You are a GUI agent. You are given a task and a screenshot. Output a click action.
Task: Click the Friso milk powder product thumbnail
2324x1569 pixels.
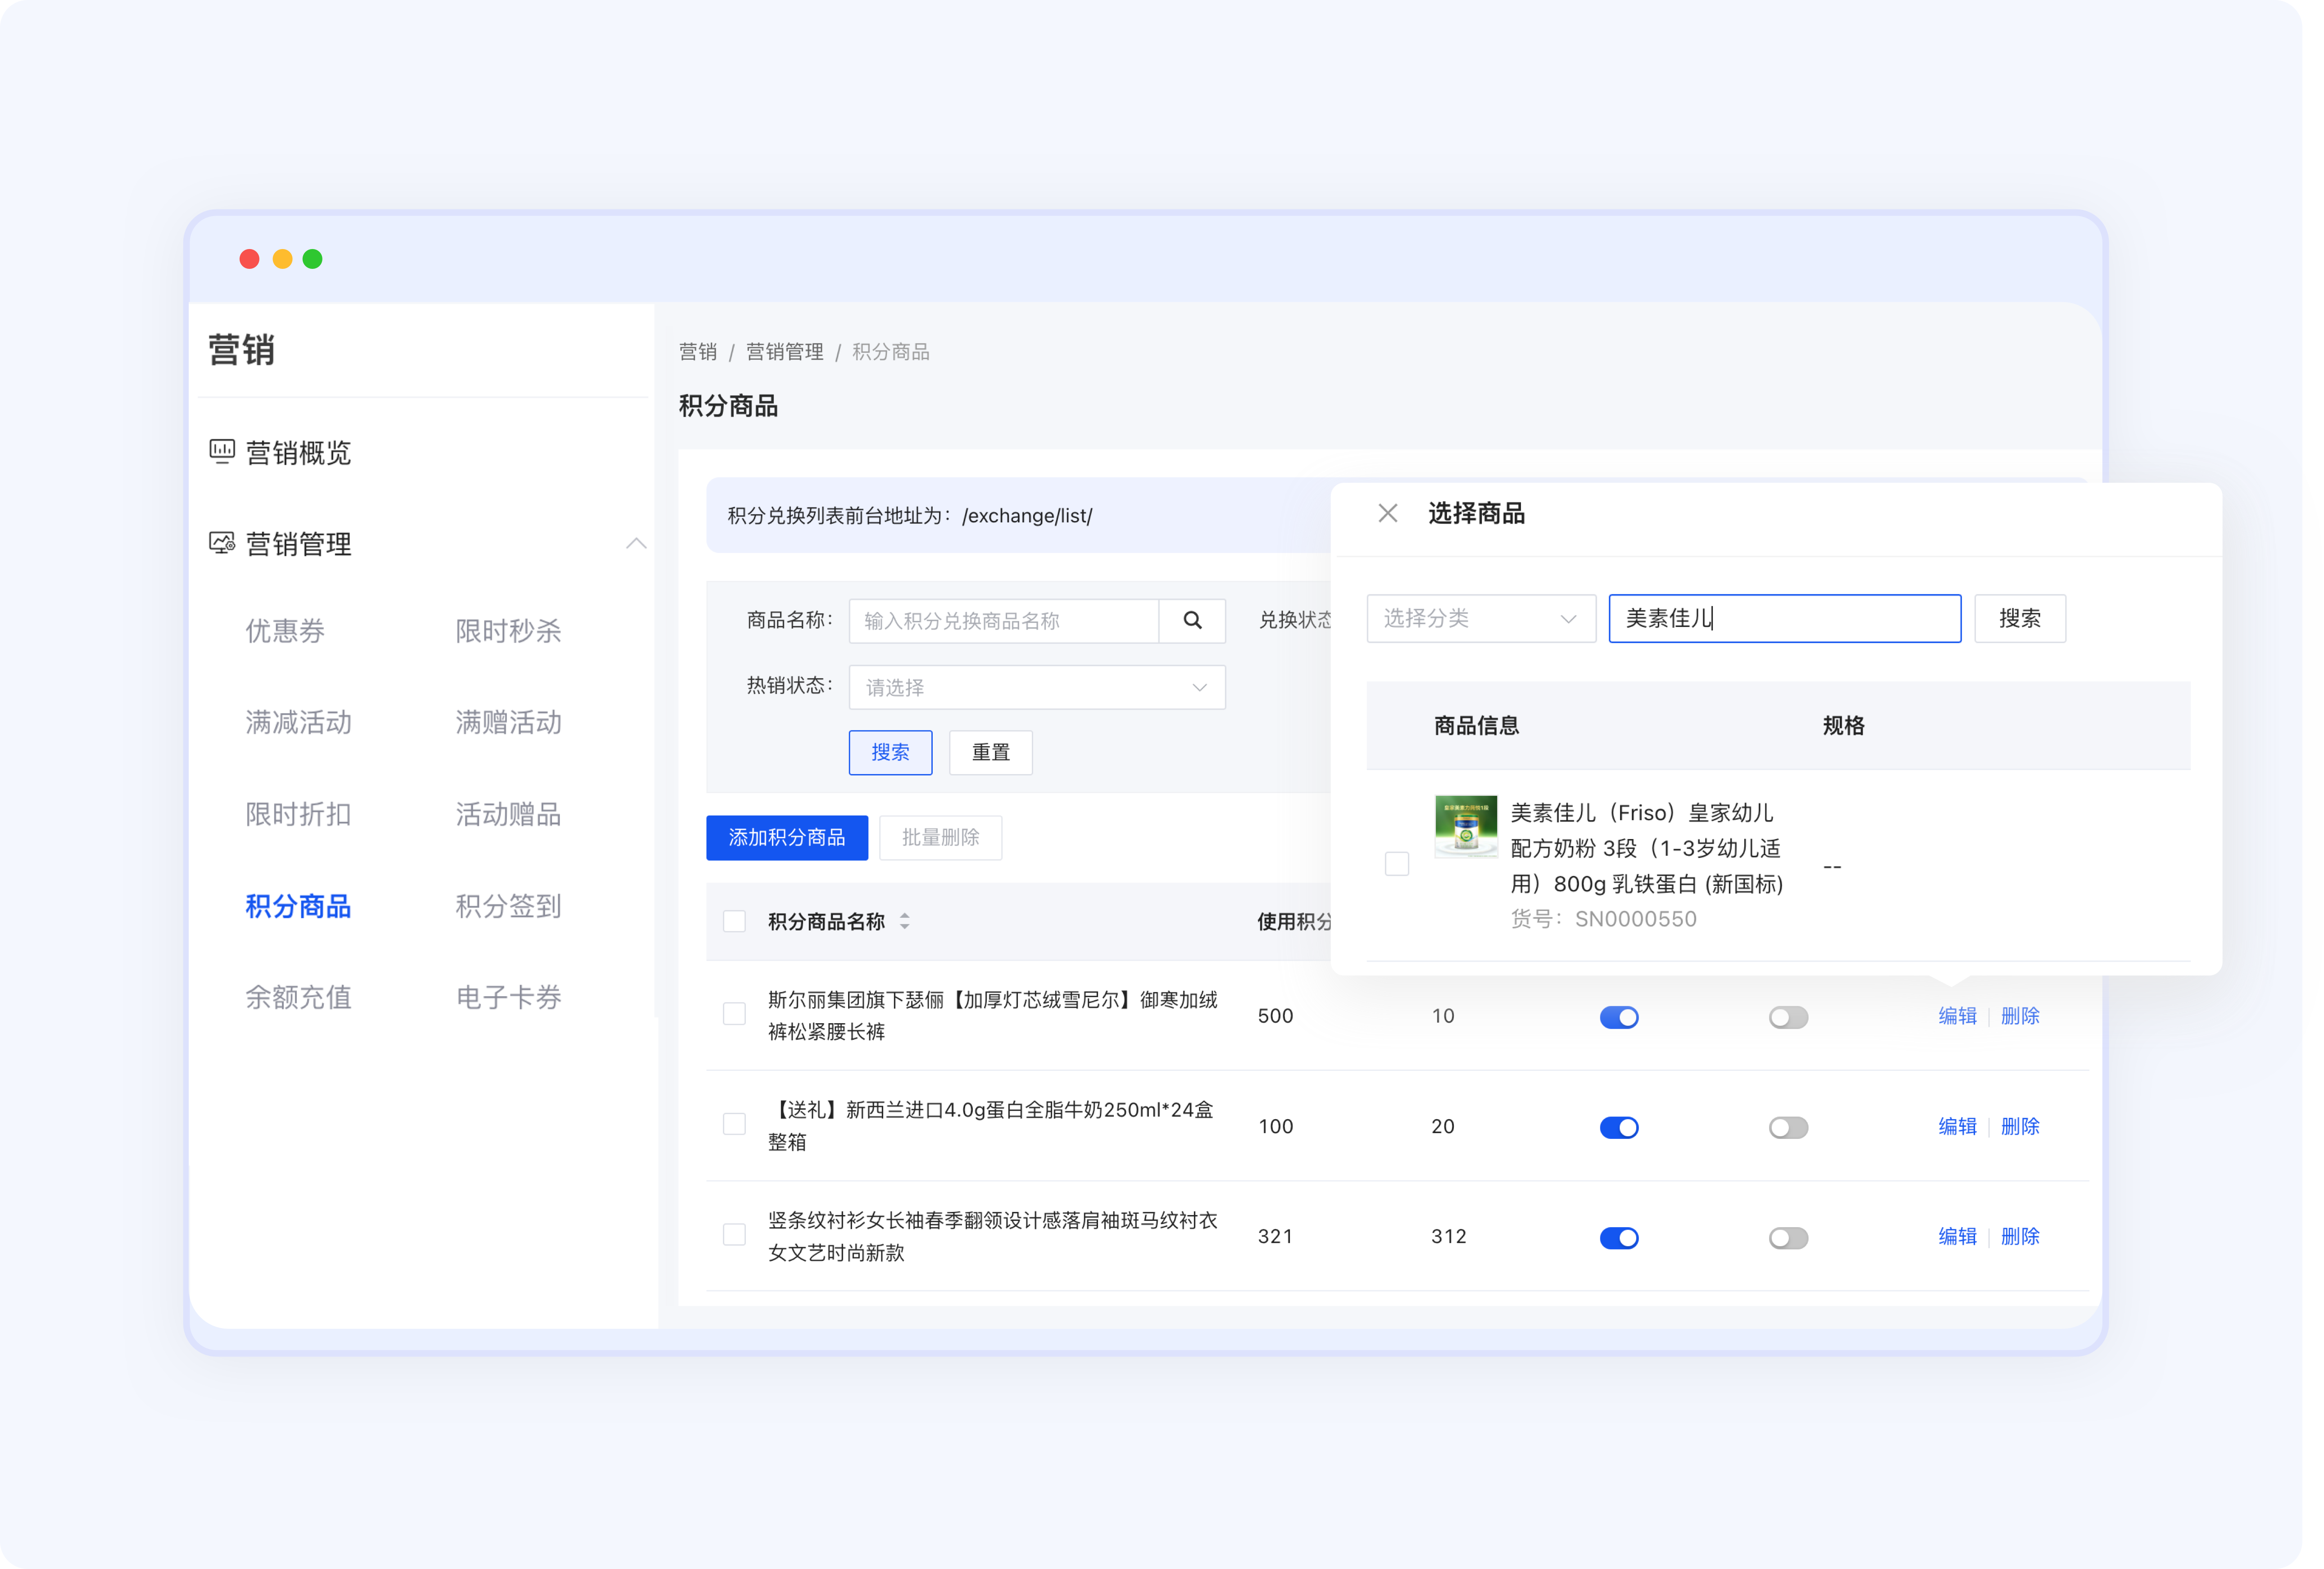[1465, 827]
